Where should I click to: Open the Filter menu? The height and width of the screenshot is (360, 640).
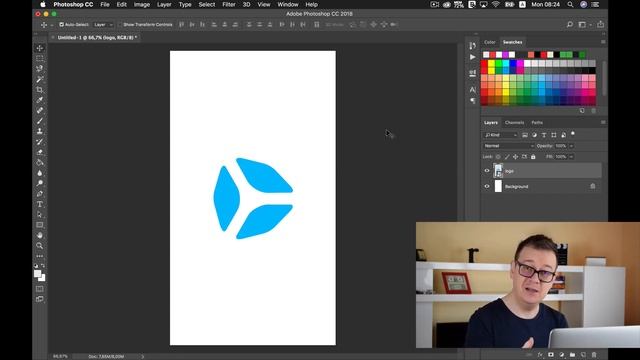(229, 4)
